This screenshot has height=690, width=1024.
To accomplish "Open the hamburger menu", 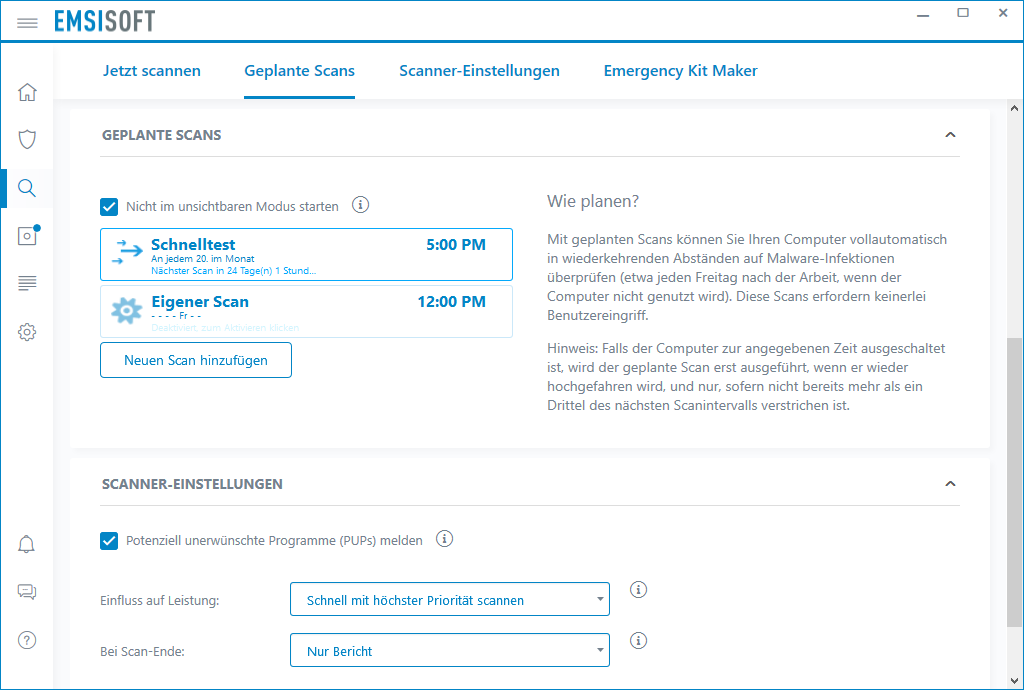I will tap(27, 23).
